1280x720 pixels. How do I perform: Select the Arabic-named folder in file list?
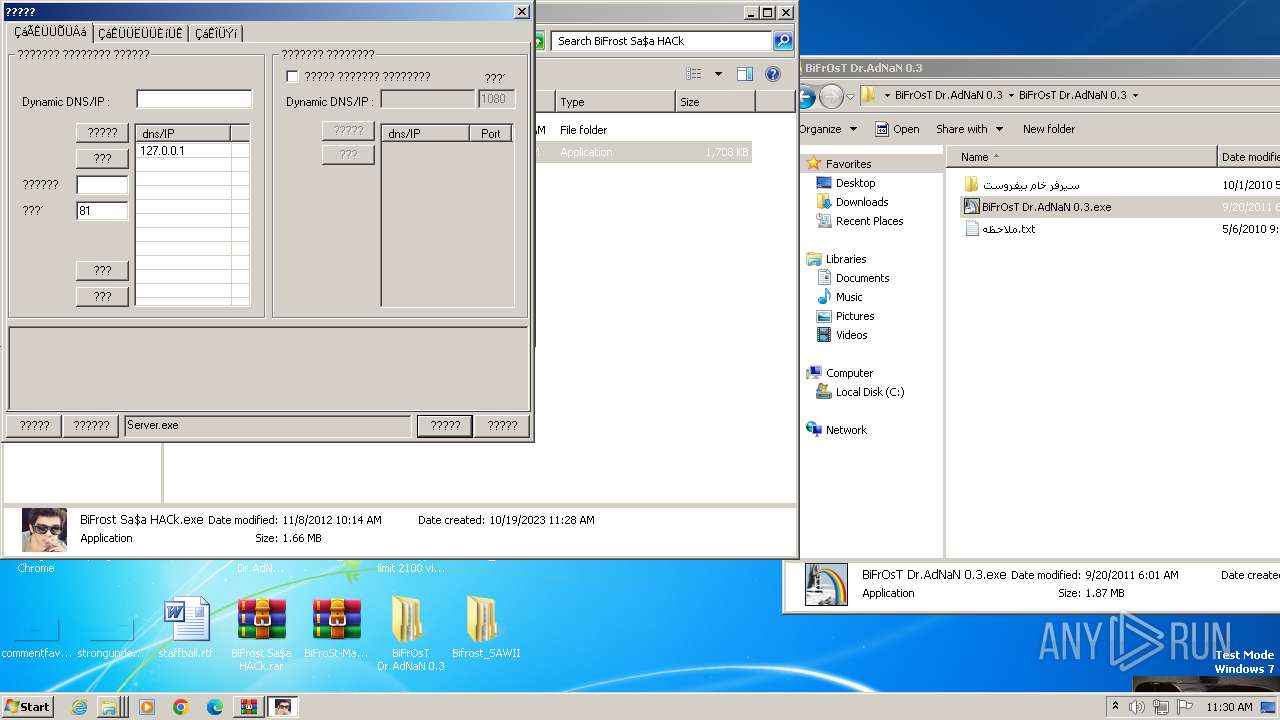tap(1030, 185)
